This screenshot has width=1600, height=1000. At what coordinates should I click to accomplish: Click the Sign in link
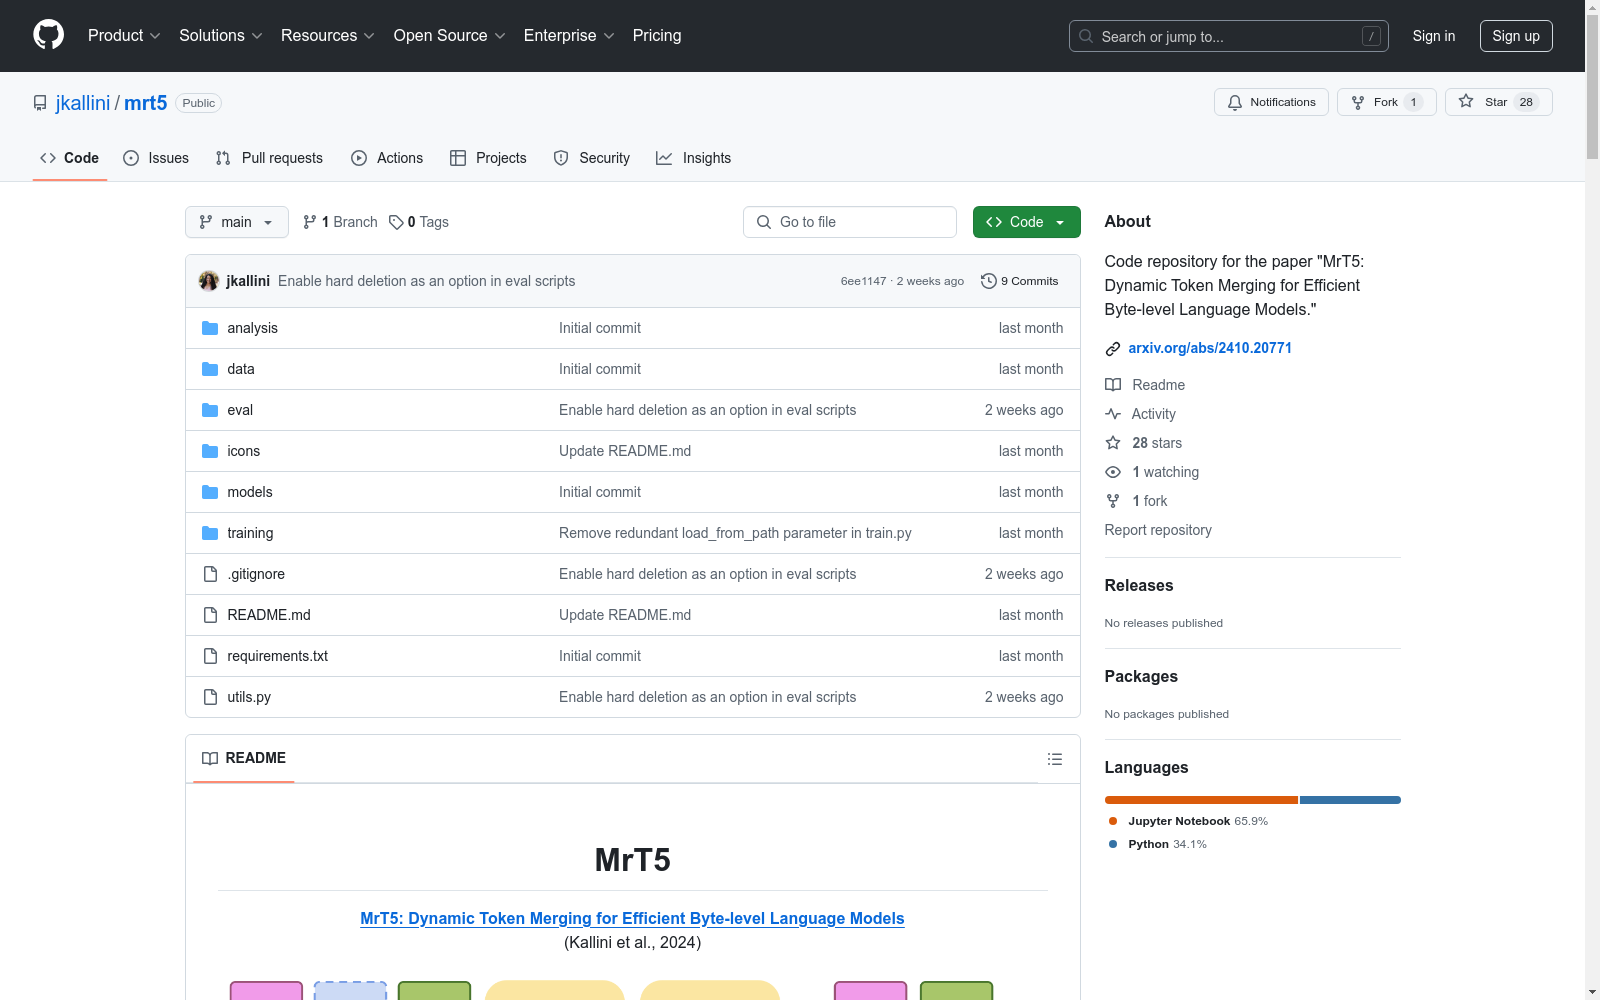tap(1434, 36)
